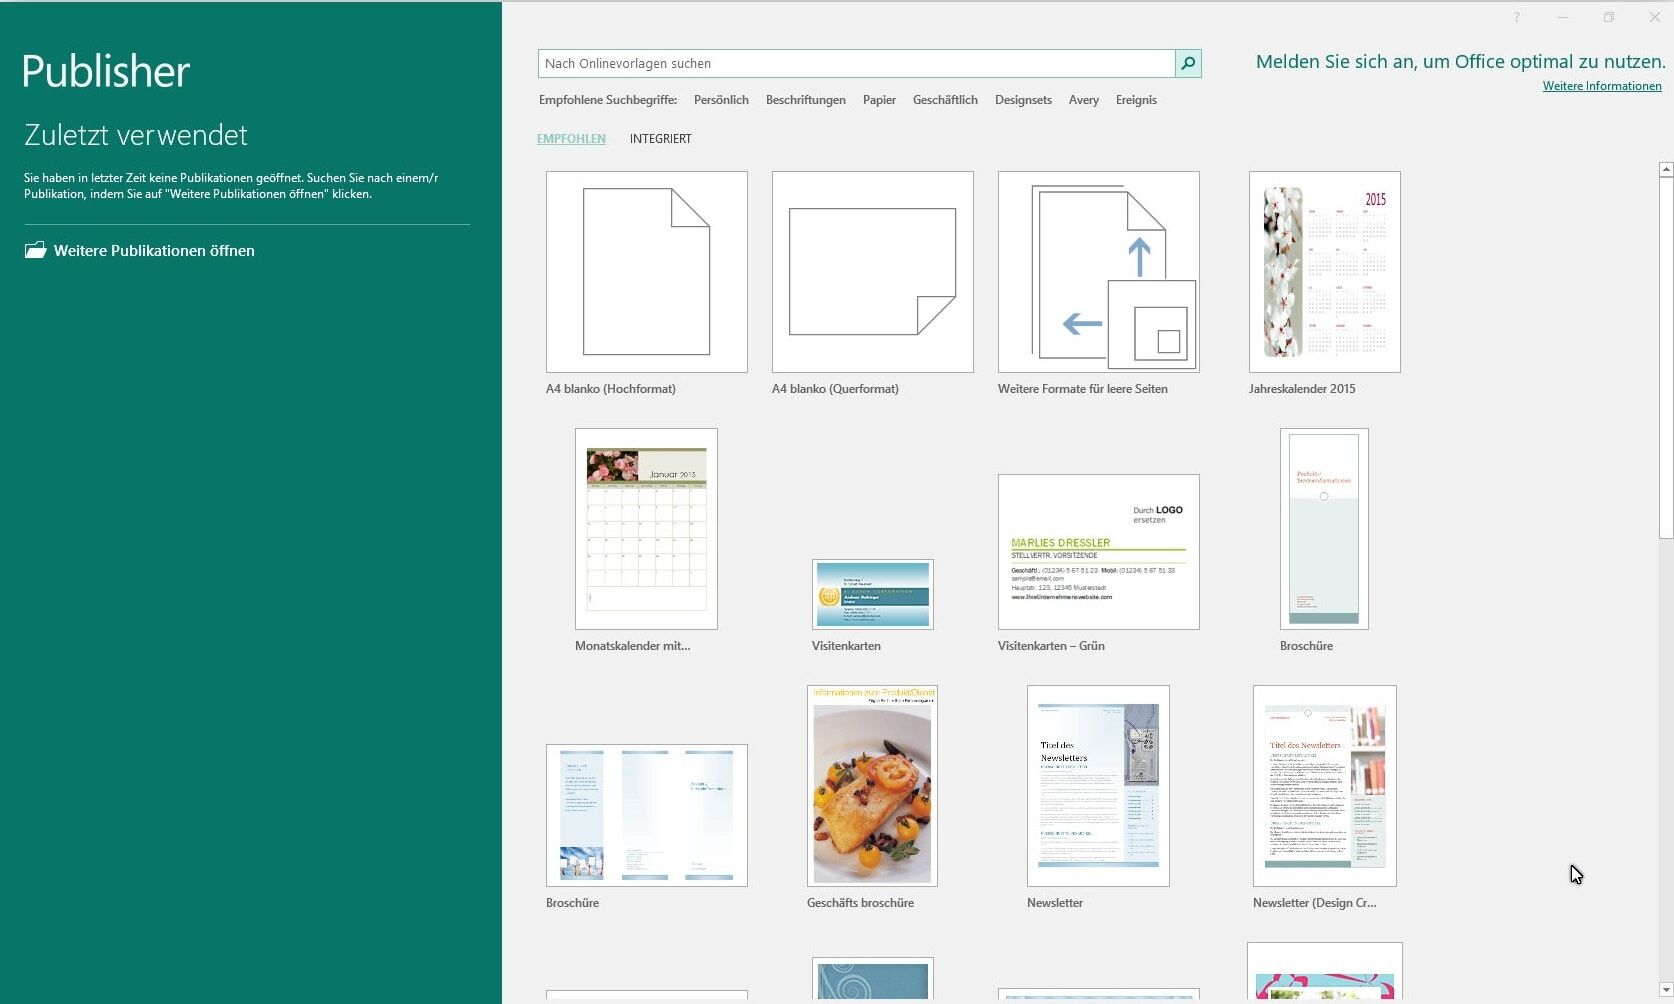Select A4 blanko Querformat template

point(873,272)
